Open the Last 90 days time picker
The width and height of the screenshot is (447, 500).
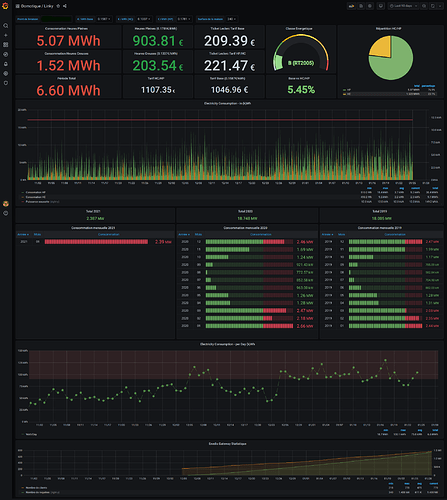403,6
